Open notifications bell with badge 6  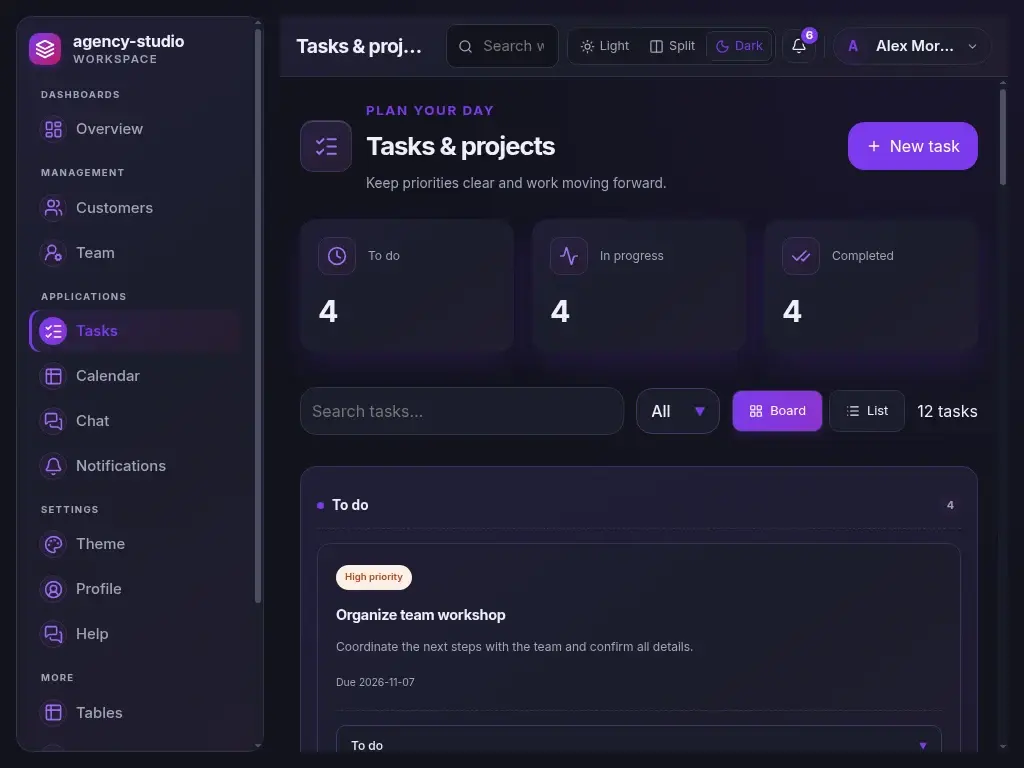point(799,46)
